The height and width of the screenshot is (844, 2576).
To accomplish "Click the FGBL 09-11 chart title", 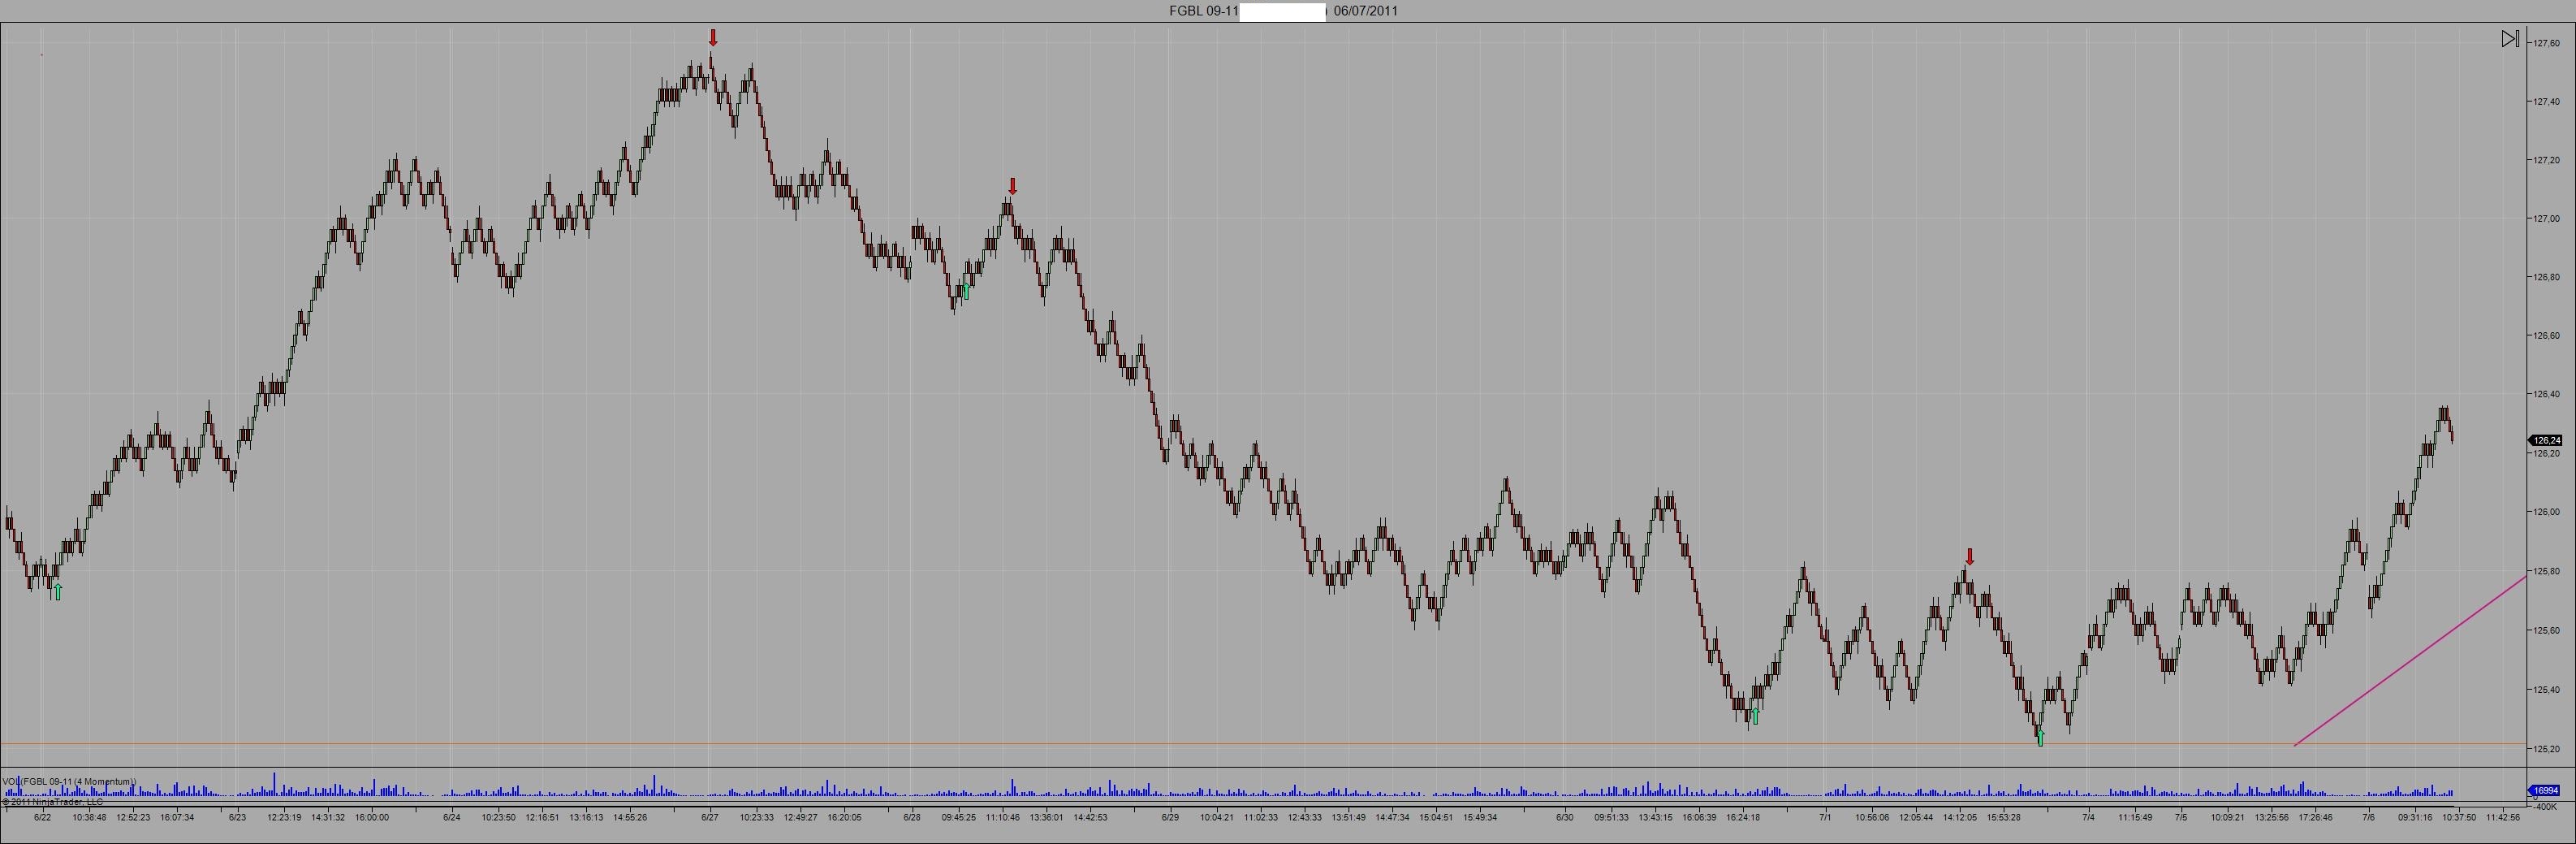I will (x=1203, y=11).
